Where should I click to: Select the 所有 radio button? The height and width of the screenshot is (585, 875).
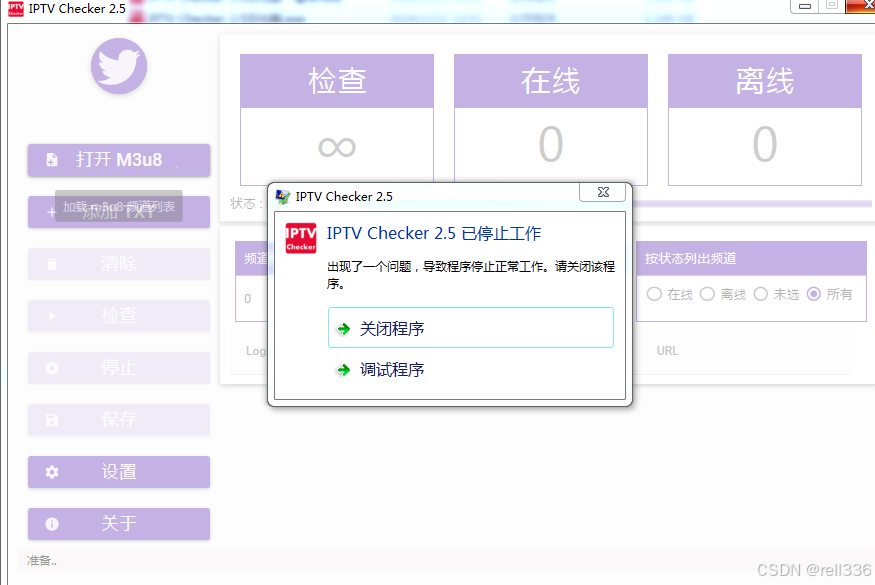tap(814, 294)
